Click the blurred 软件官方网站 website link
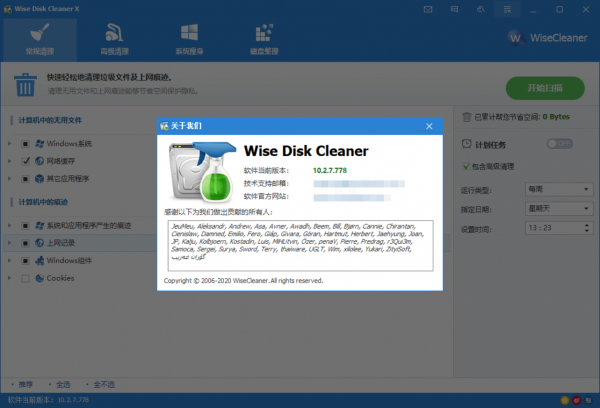 (x=352, y=197)
